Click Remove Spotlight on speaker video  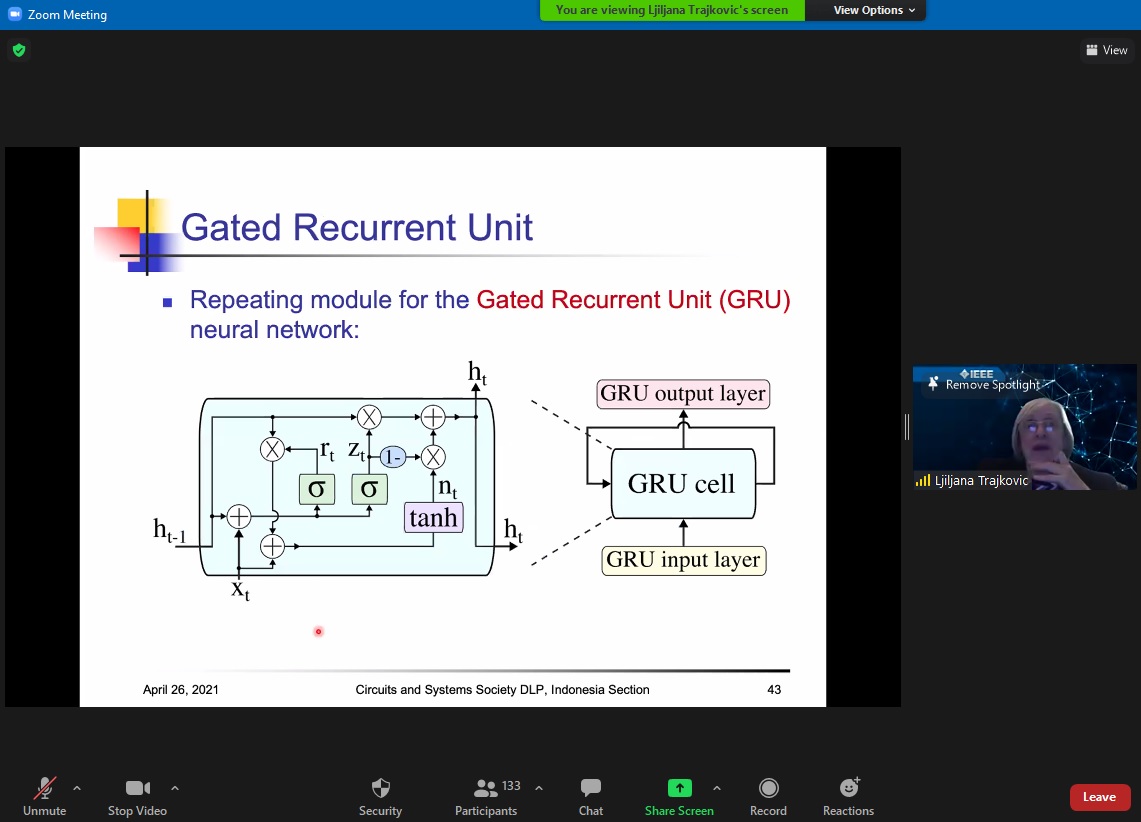tap(985, 385)
